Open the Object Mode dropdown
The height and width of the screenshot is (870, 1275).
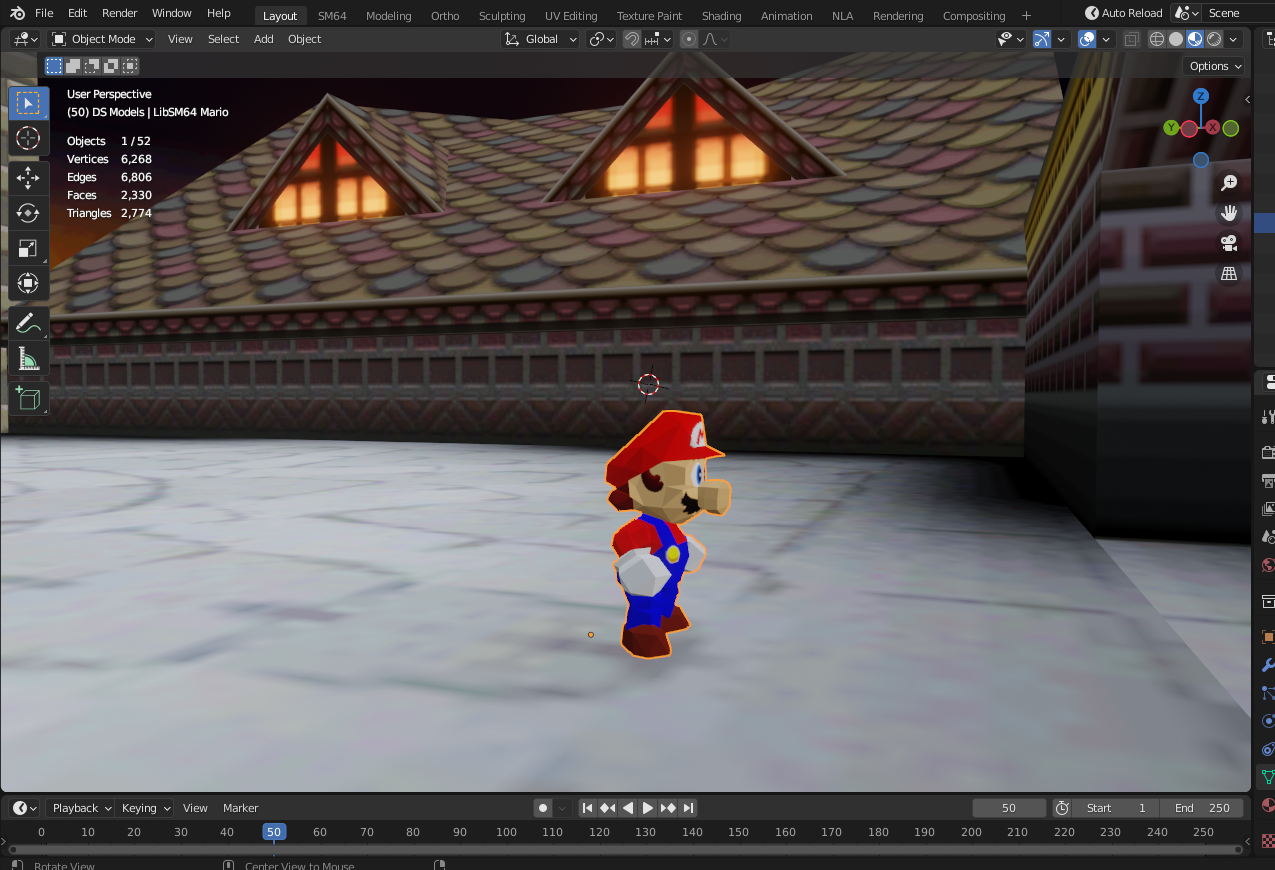101,38
